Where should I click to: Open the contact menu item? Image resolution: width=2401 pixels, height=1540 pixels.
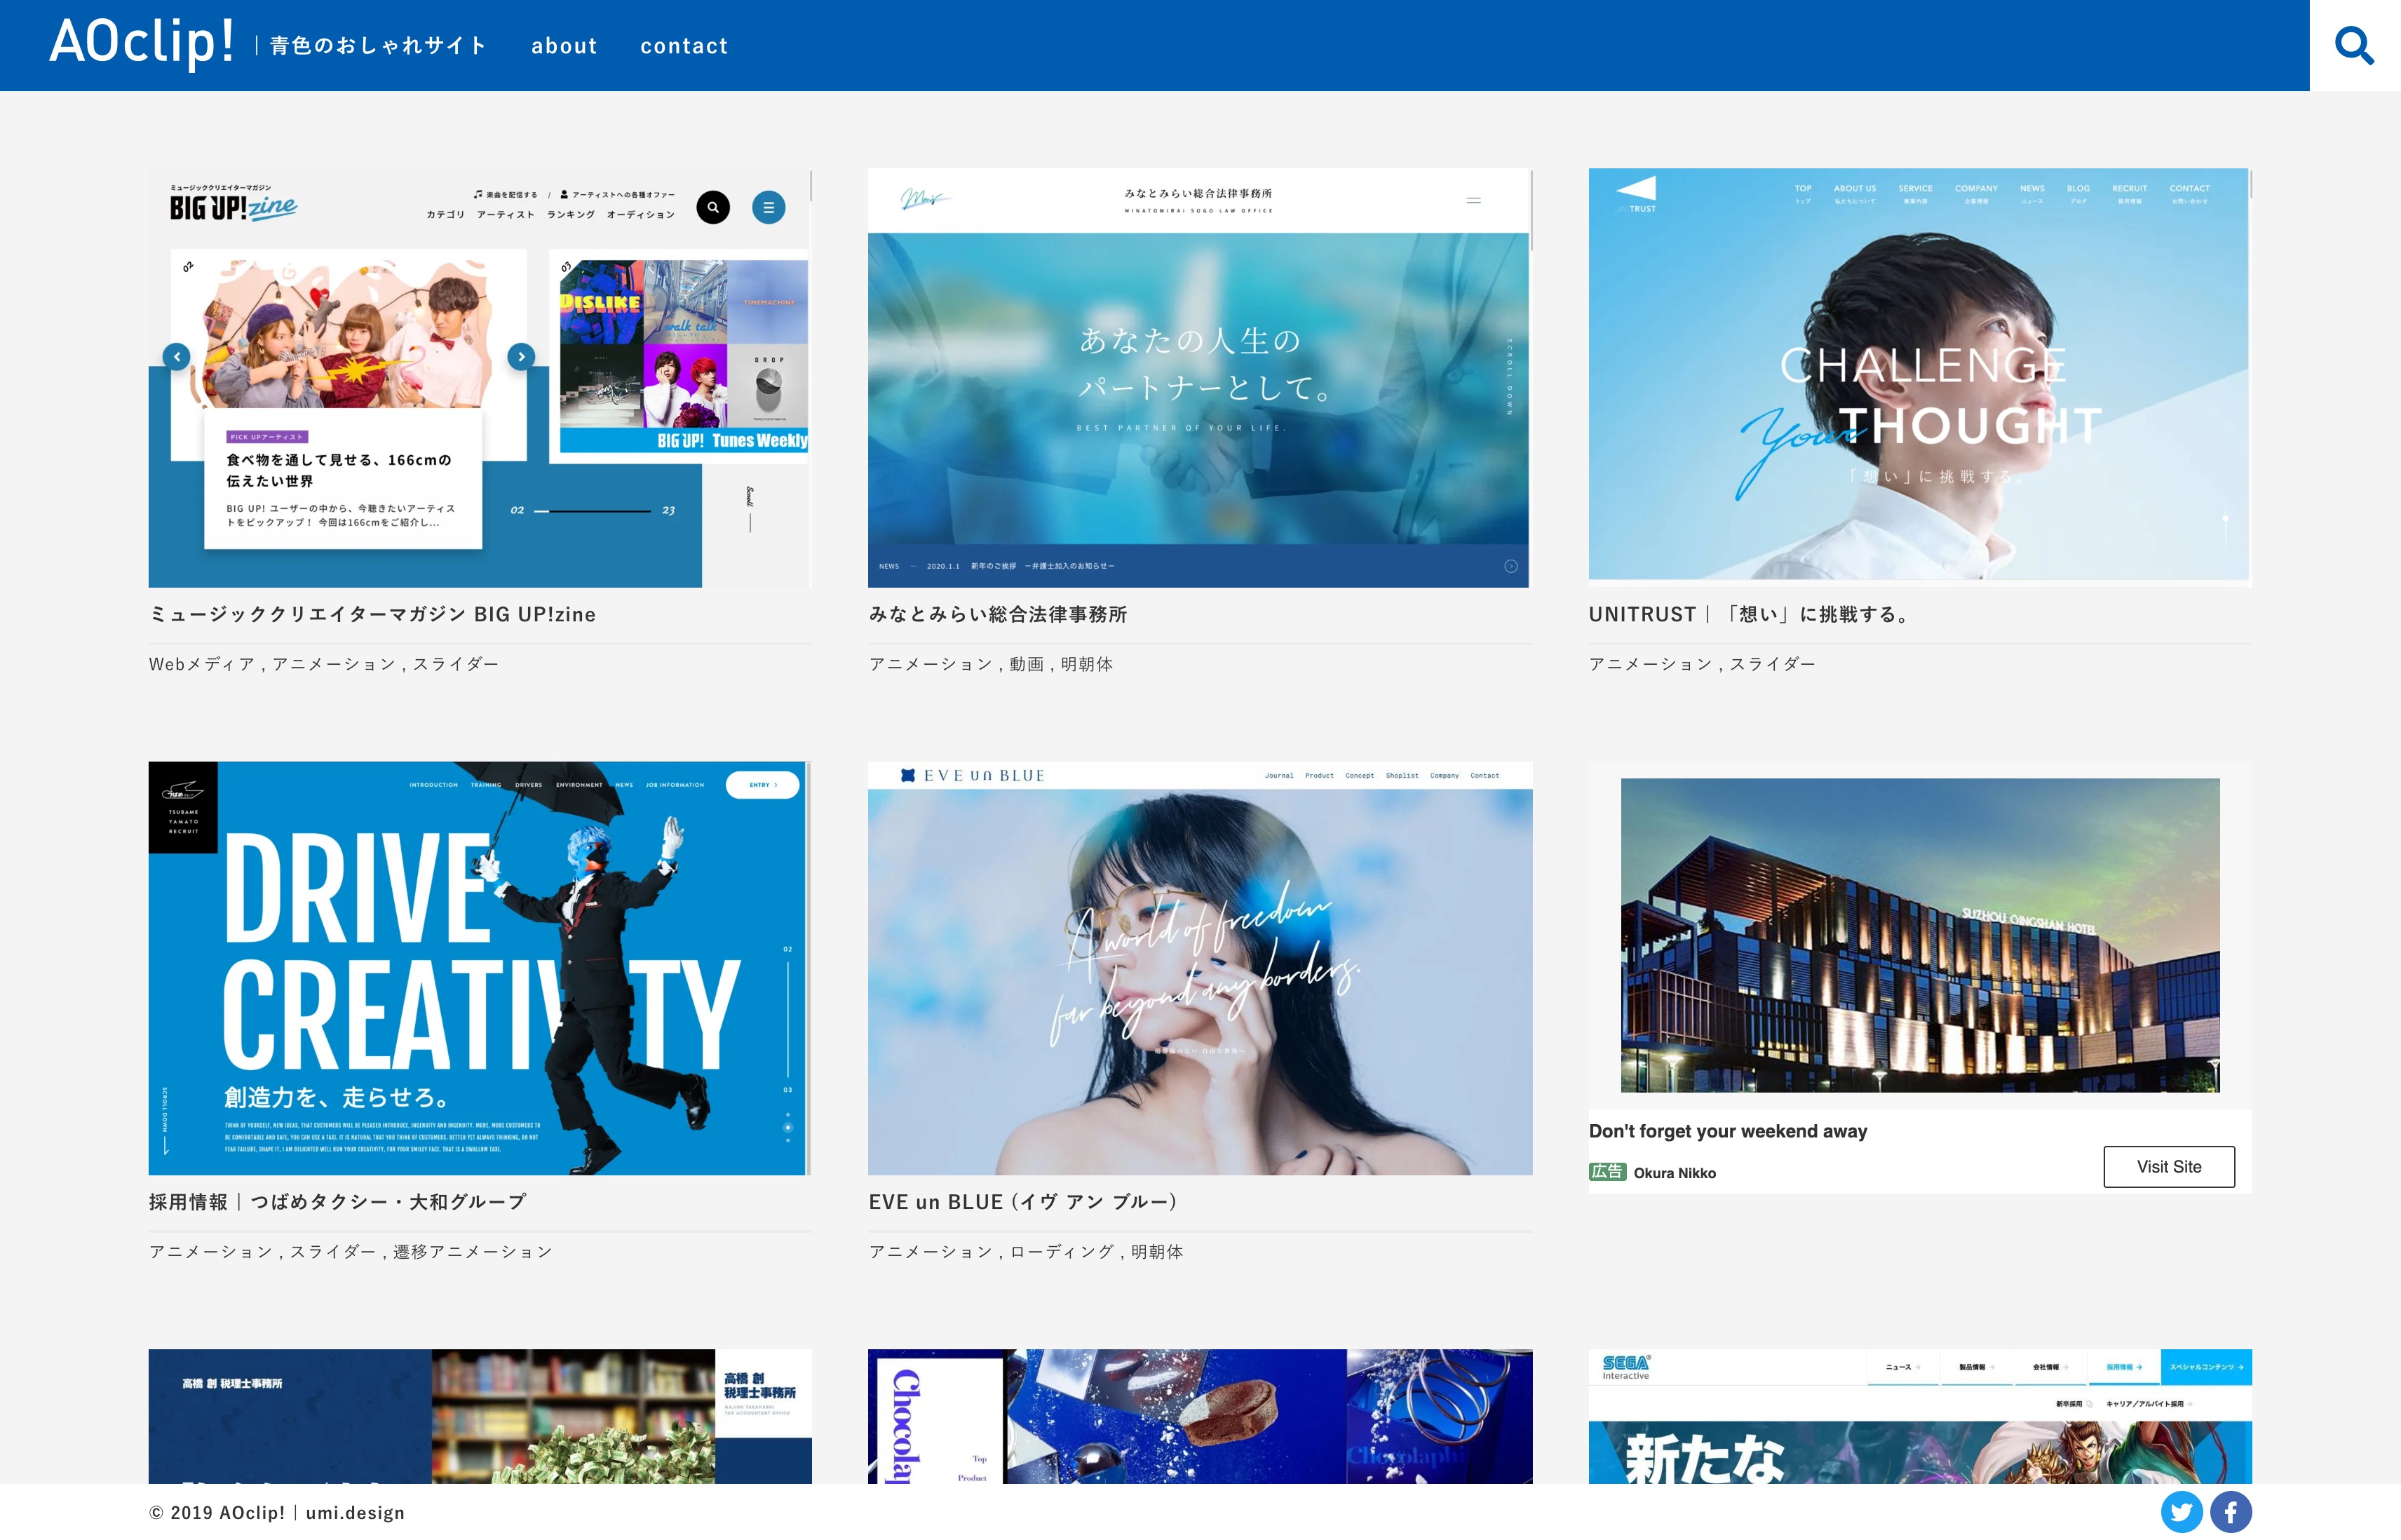pos(684,46)
